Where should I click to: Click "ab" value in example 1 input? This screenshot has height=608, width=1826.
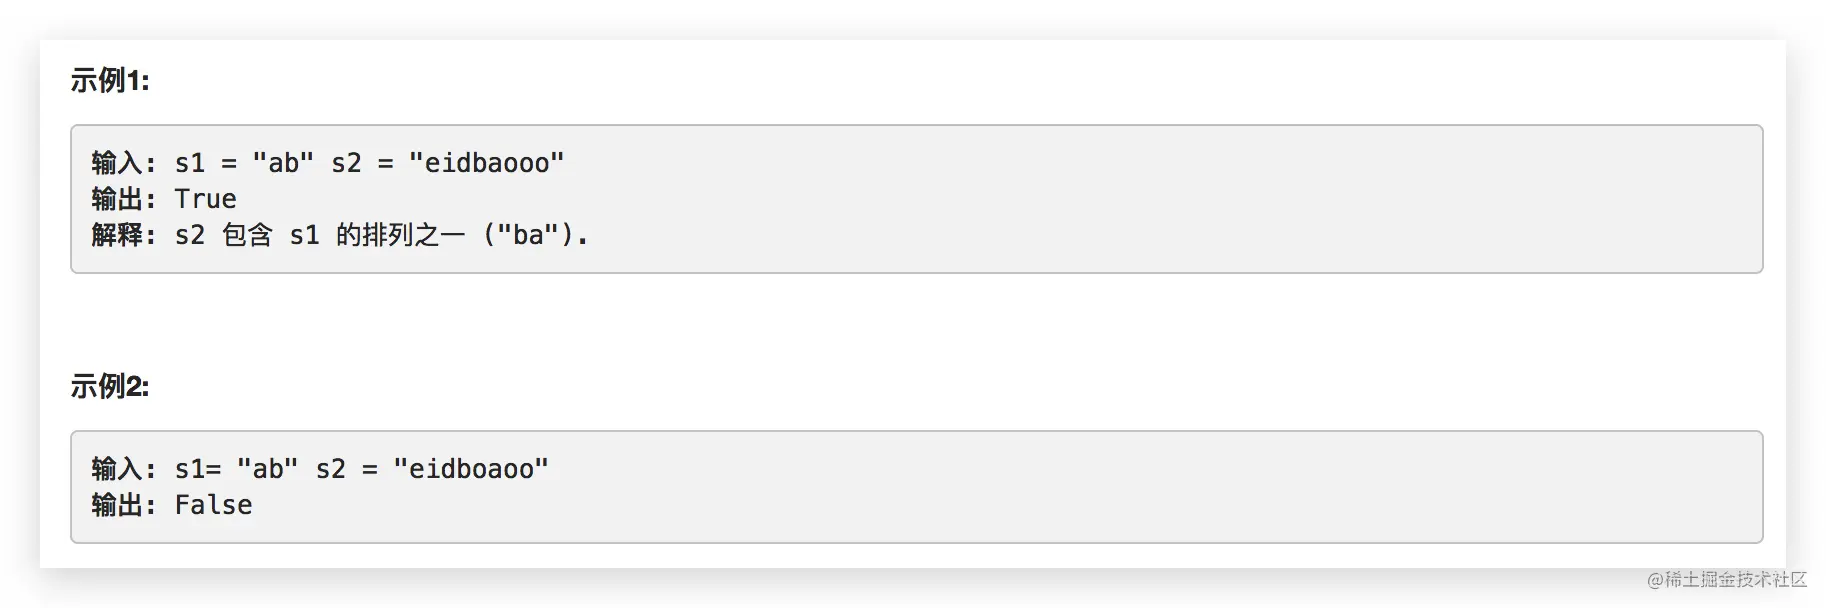pyautogui.click(x=283, y=163)
